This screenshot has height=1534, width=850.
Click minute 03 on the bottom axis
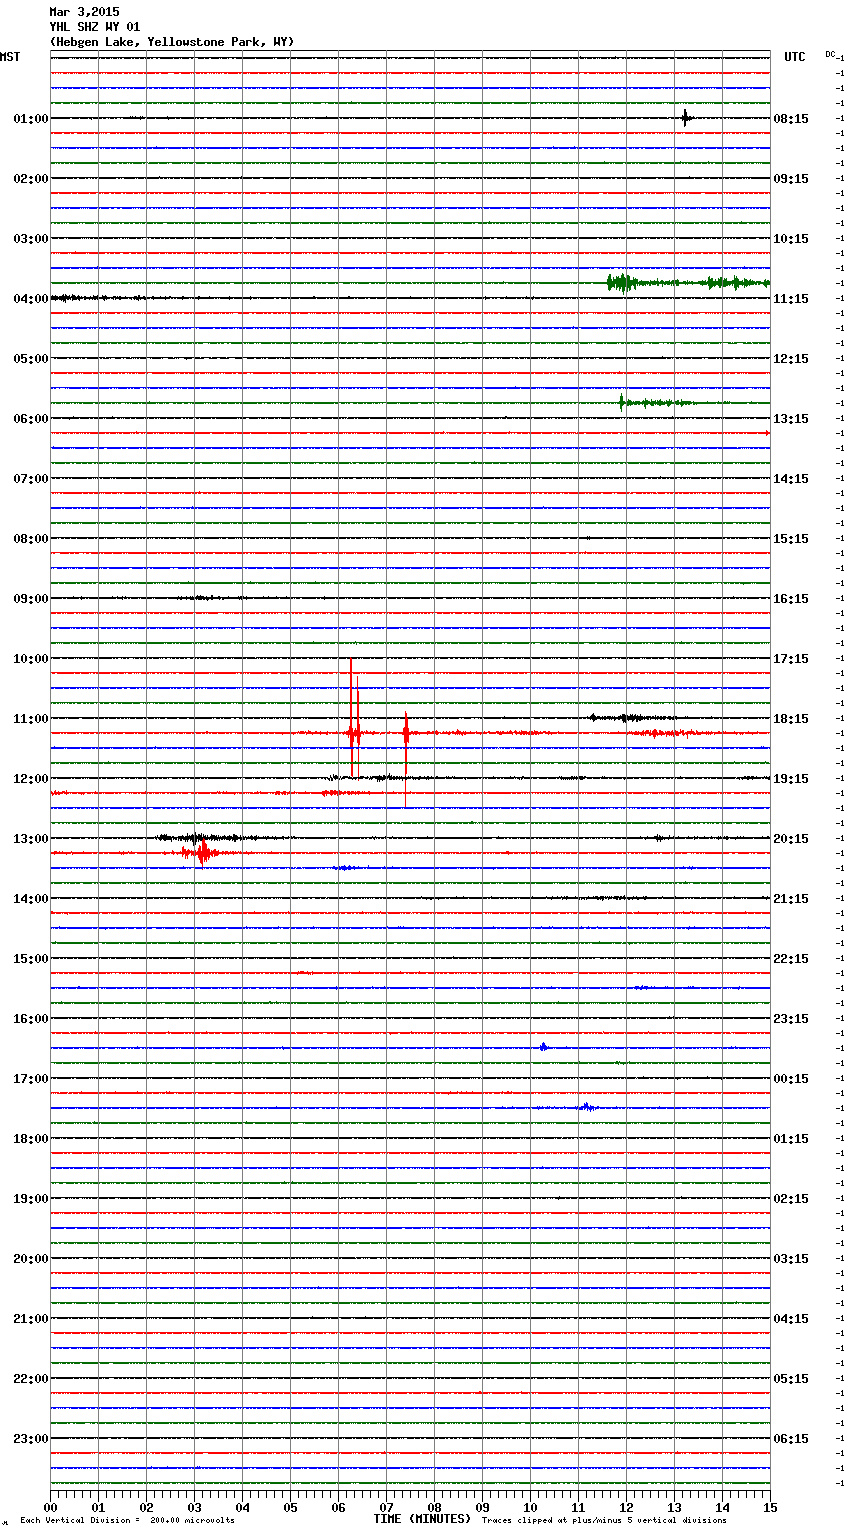[x=194, y=1507]
